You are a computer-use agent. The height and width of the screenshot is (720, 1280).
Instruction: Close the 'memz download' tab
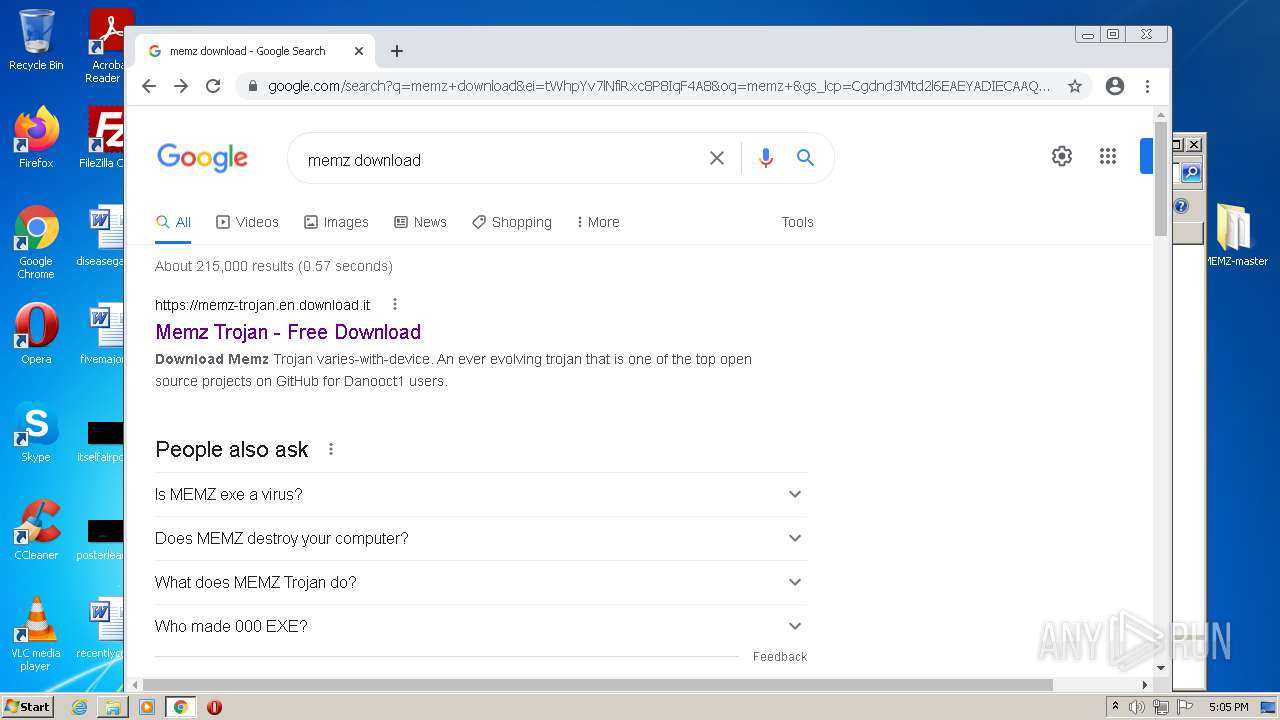click(x=359, y=51)
